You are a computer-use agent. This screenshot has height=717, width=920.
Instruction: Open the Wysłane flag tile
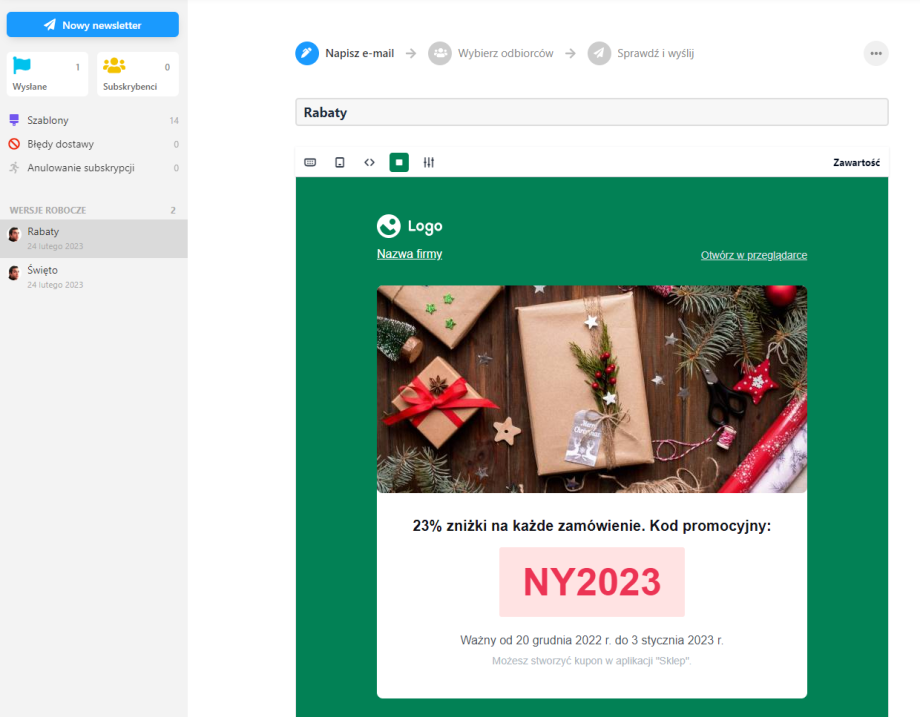pos(47,75)
